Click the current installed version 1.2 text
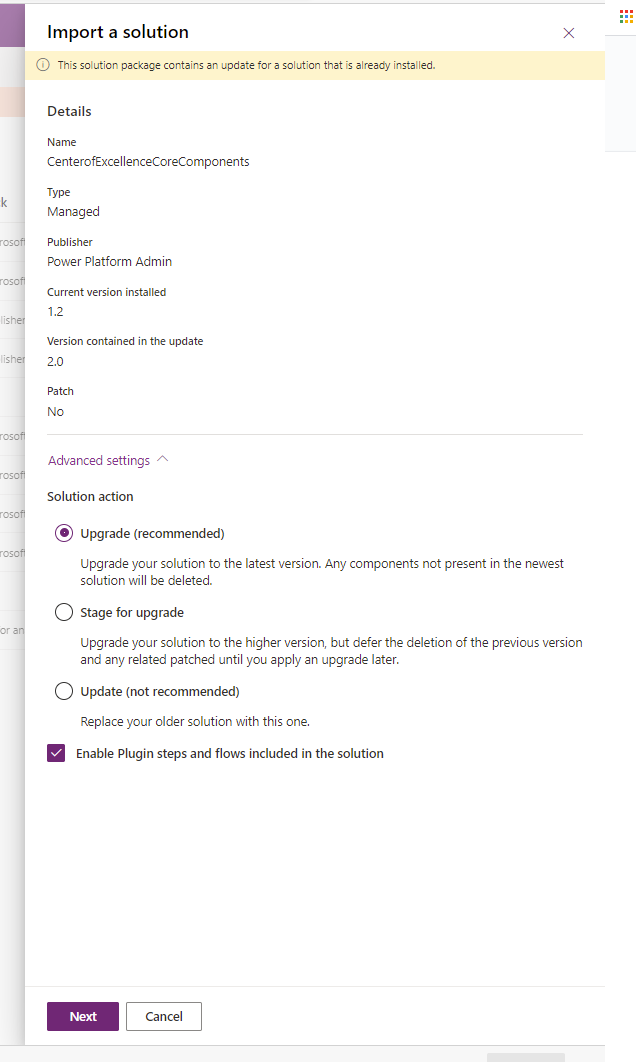This screenshot has width=636, height=1062. click(55, 311)
